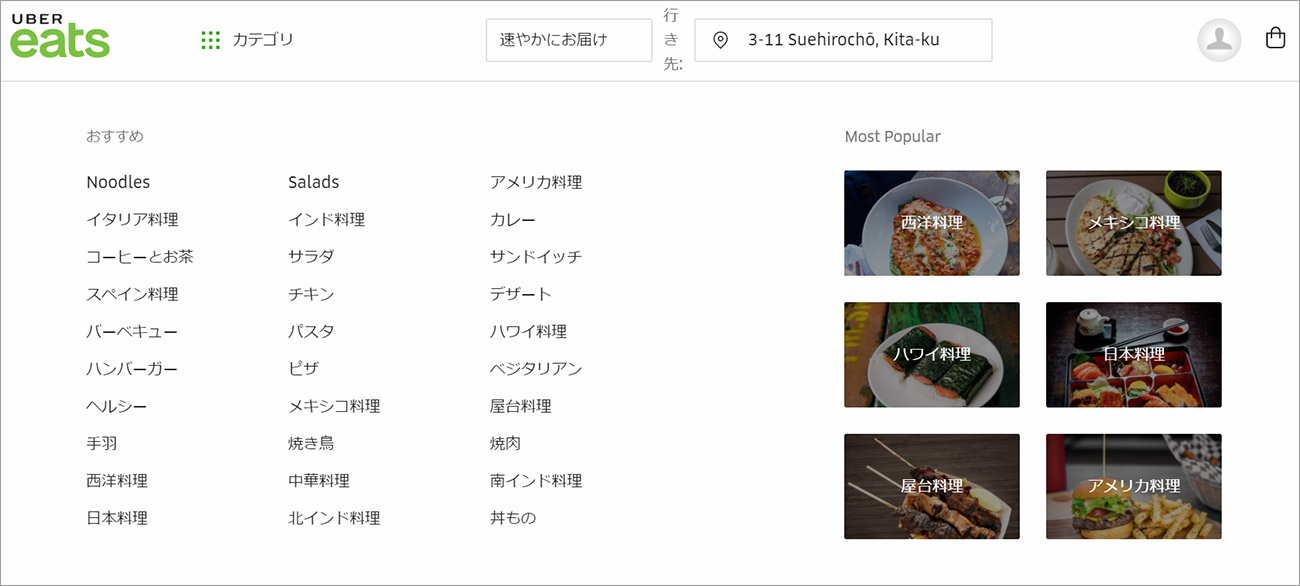Choose イタリア料理 category

pyautogui.click(x=132, y=219)
